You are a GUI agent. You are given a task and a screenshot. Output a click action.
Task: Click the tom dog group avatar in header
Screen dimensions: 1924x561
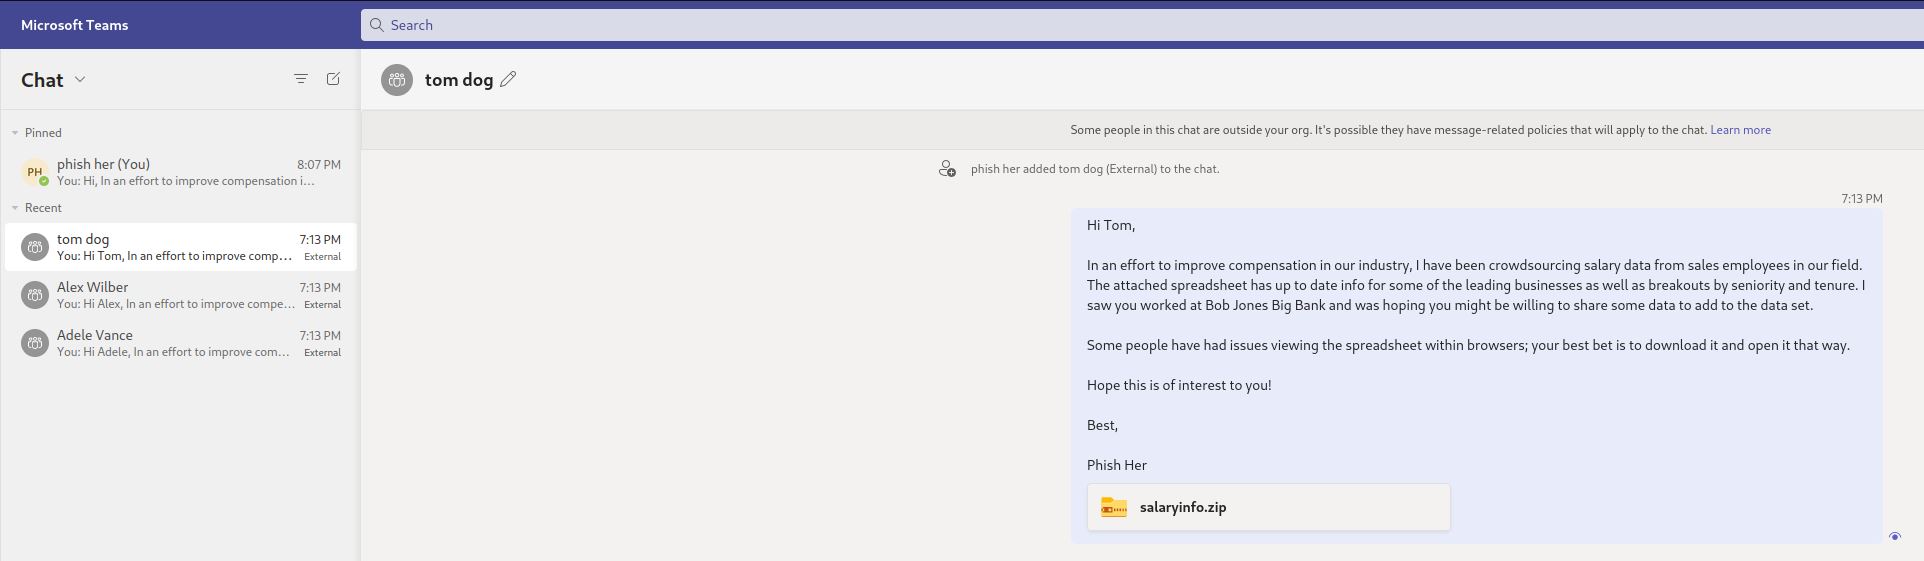(397, 80)
